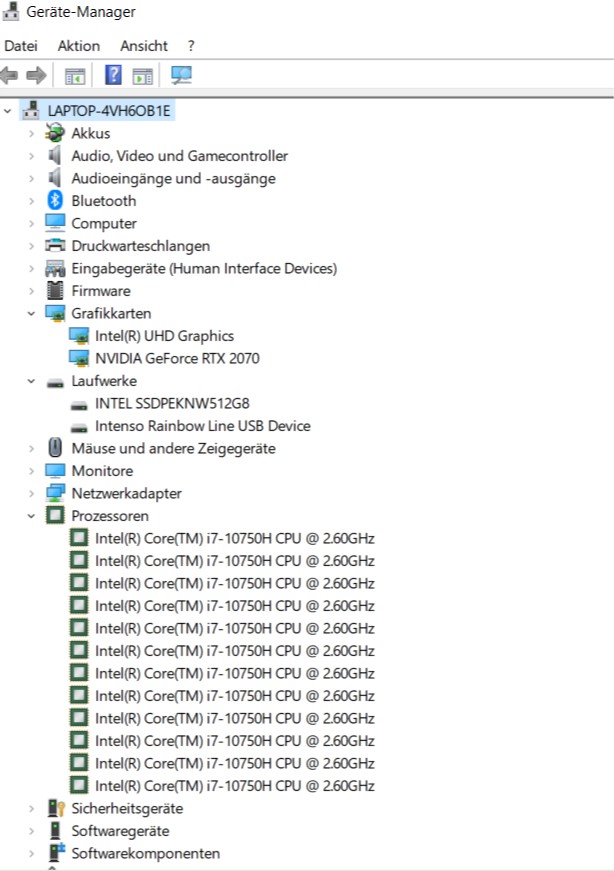Image resolution: width=614 pixels, height=871 pixels.
Task: Open the Aktion menu
Action: (79, 46)
